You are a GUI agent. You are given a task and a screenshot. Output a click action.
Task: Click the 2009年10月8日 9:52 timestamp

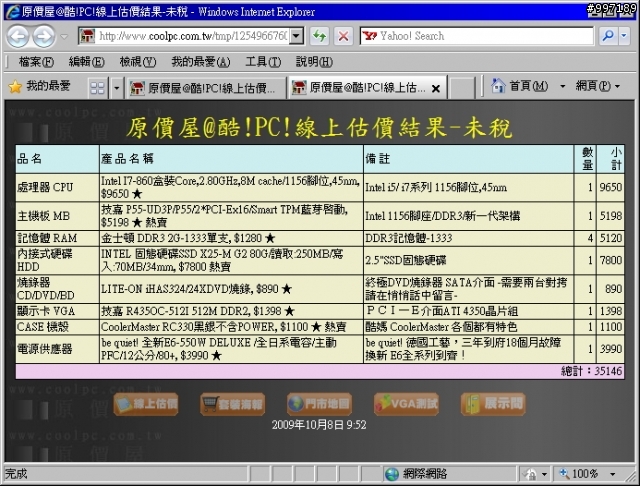pyautogui.click(x=319, y=425)
